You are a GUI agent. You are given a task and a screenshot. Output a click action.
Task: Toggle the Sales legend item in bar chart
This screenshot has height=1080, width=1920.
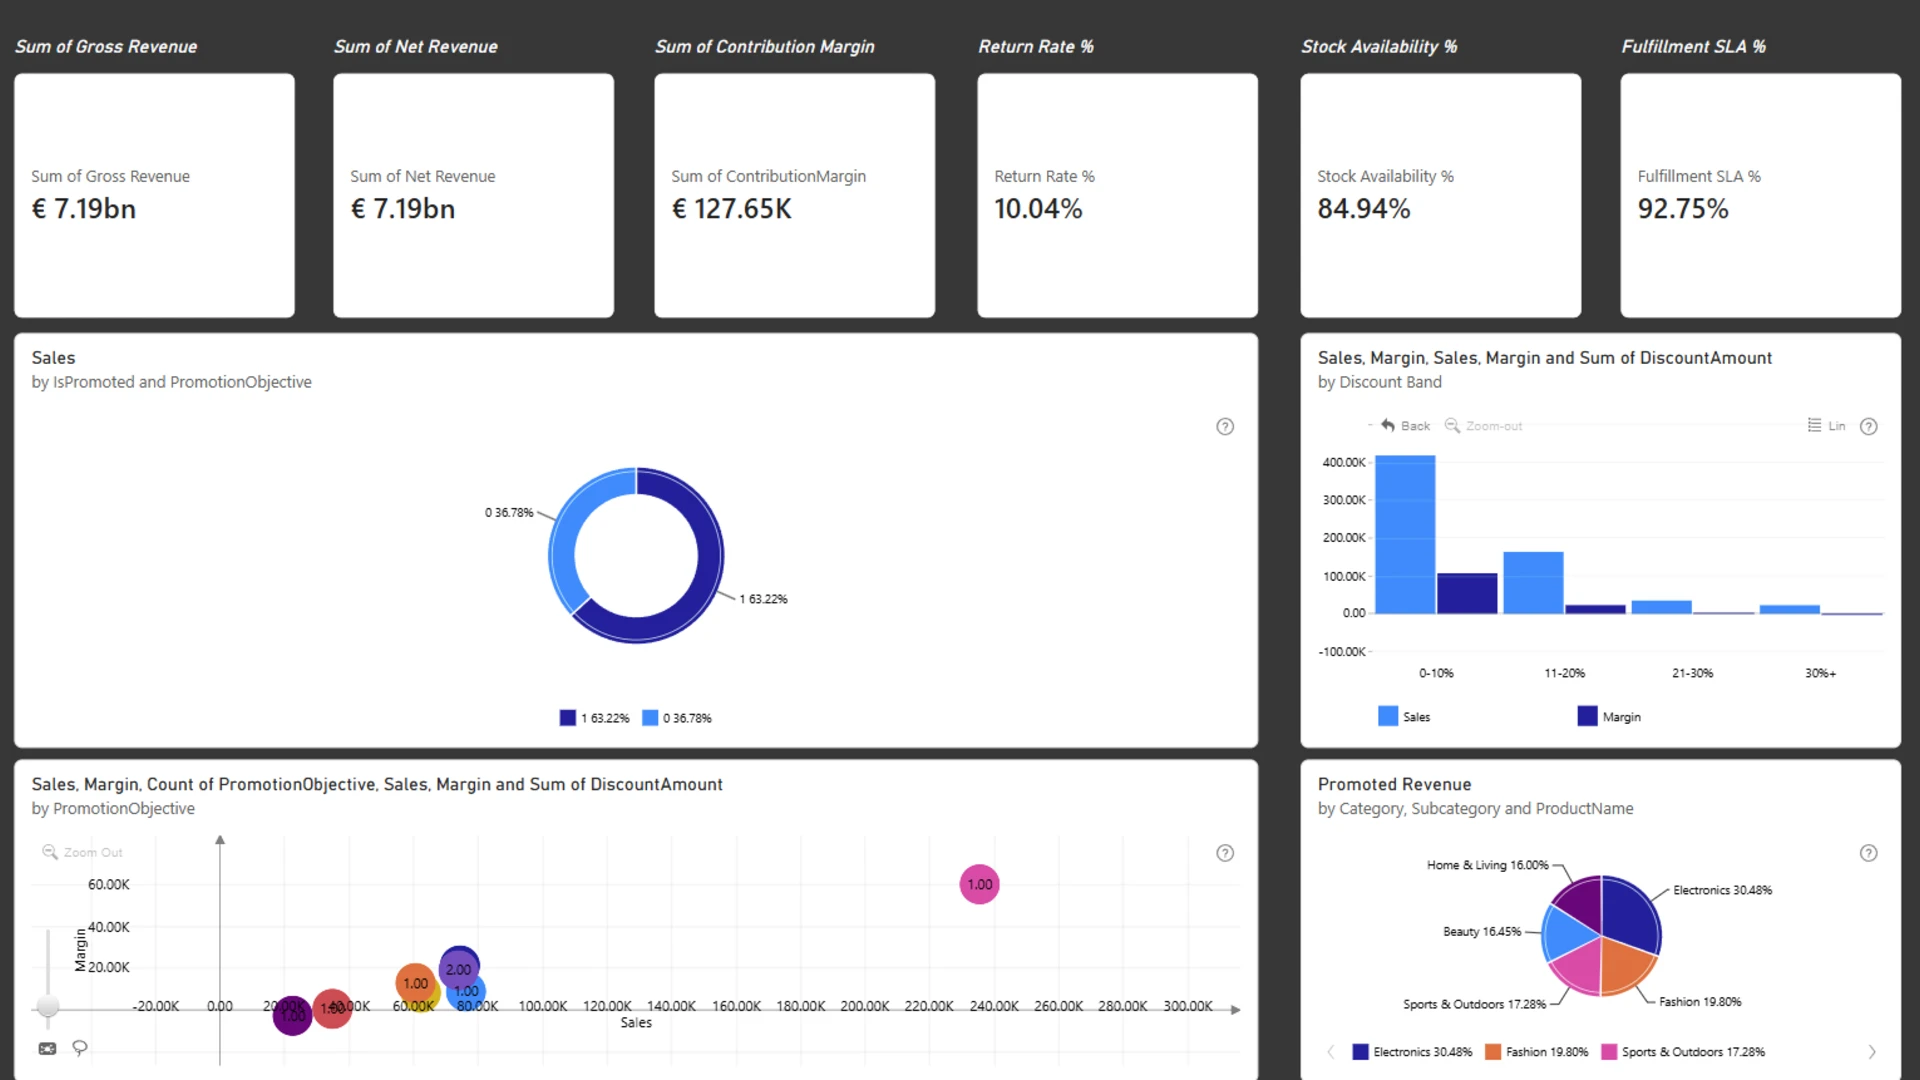[1404, 716]
